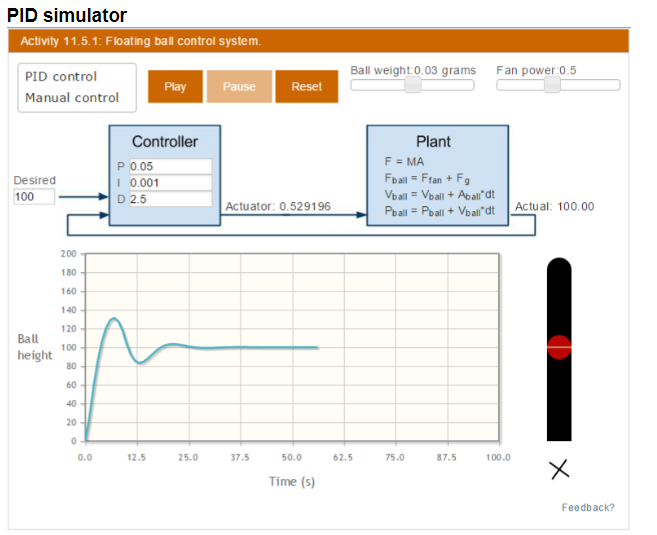The height and width of the screenshot is (535, 657).
Task: Click the Plant block title
Action: [x=433, y=142]
